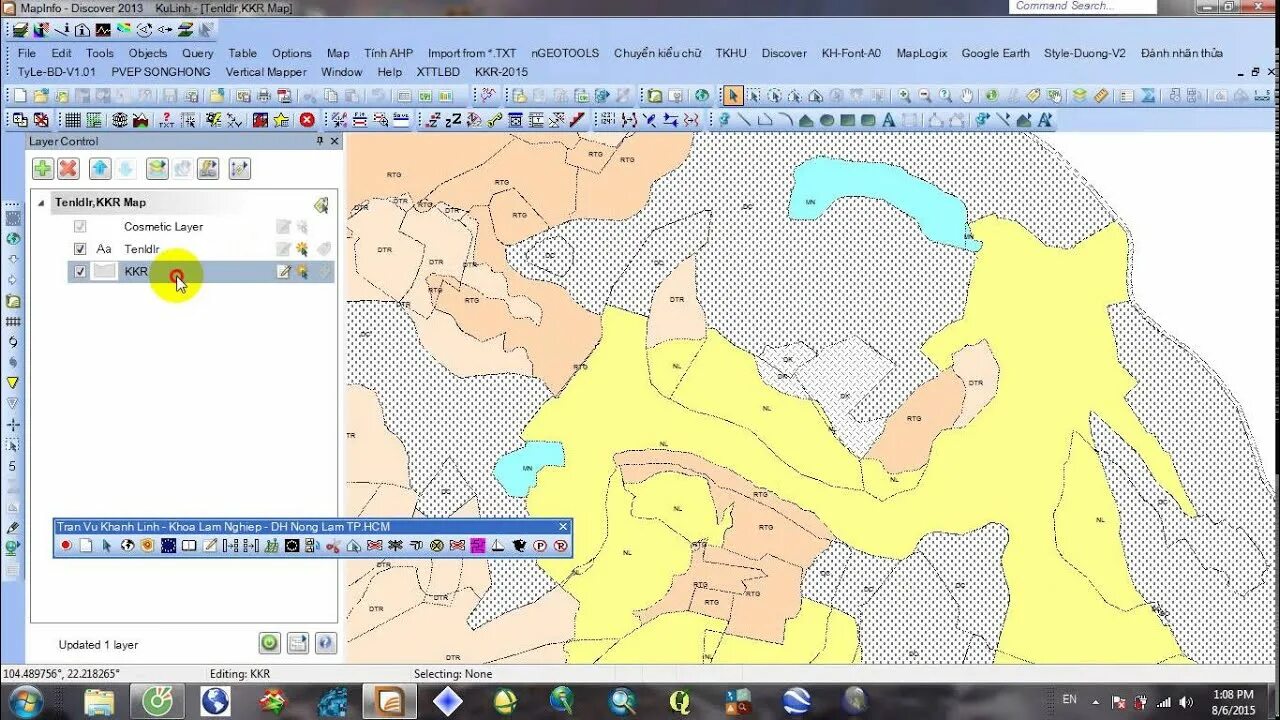The height and width of the screenshot is (720, 1280).
Task: Click the volume icon in system tray
Action: coord(1185,701)
